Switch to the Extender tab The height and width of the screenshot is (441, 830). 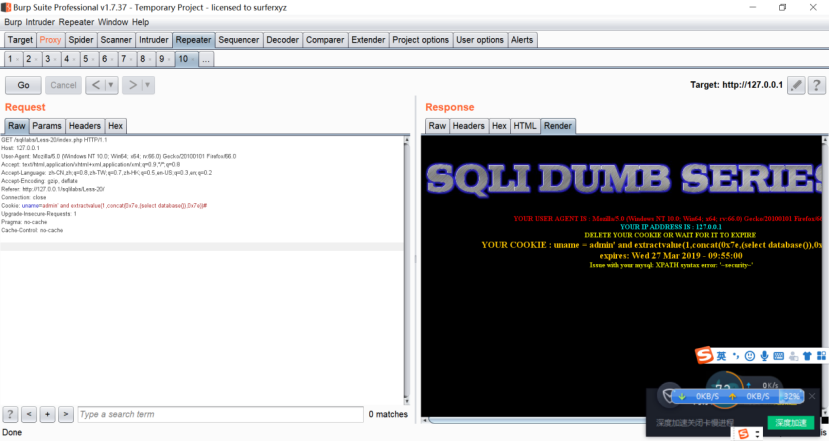(x=368, y=40)
